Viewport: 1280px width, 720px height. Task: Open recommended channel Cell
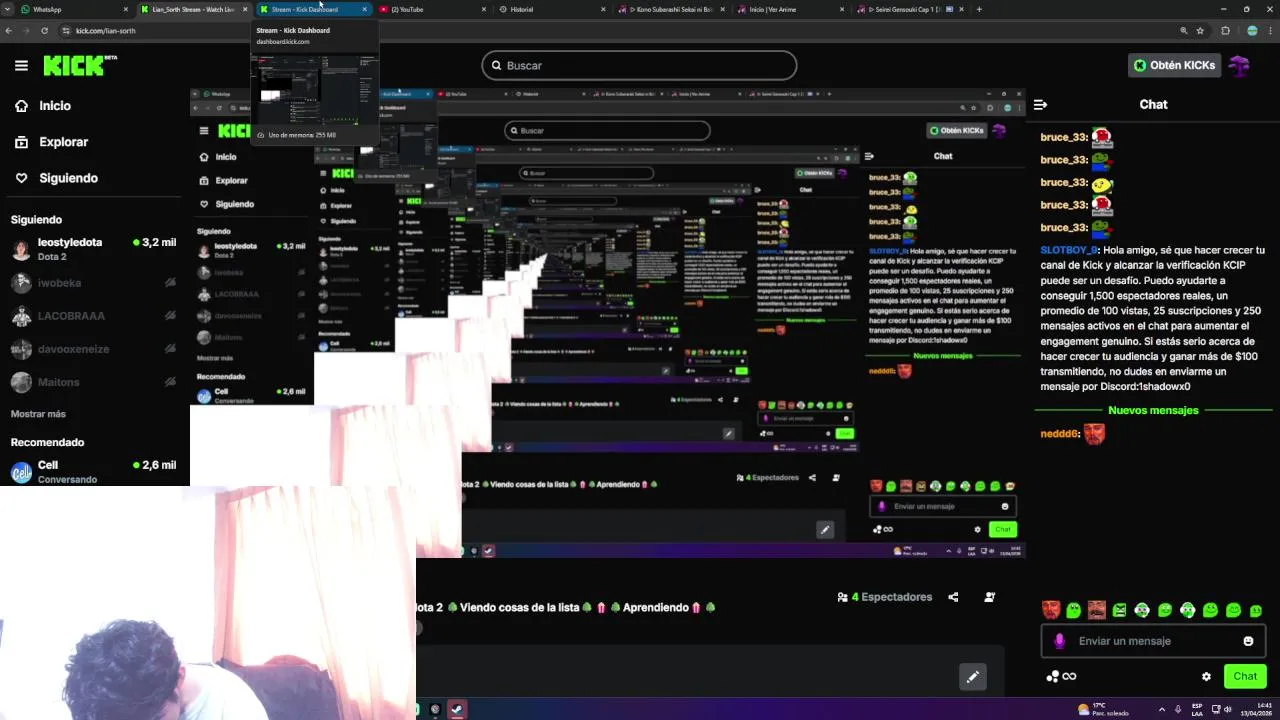[x=93, y=471]
